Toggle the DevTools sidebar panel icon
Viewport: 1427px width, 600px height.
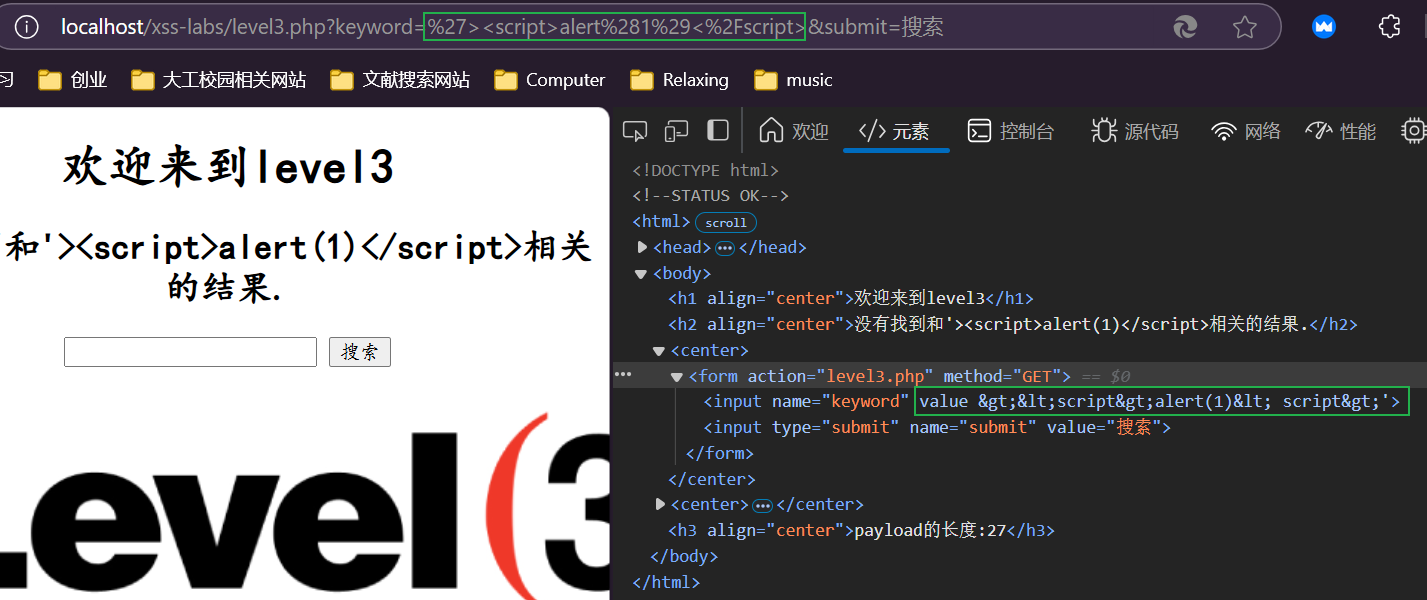tap(718, 131)
